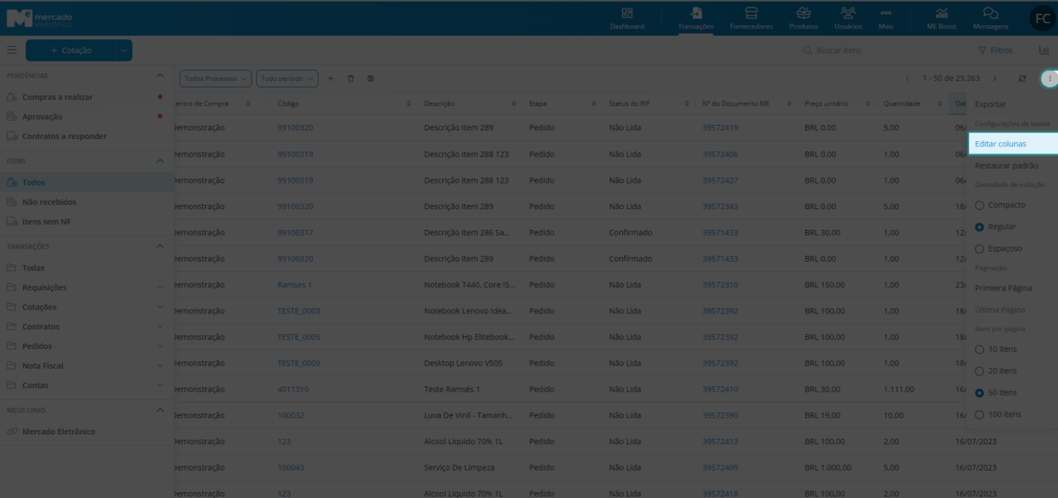Viewport: 1058px width, 498px height.
Task: Collapse the Itens section
Action: 160,161
